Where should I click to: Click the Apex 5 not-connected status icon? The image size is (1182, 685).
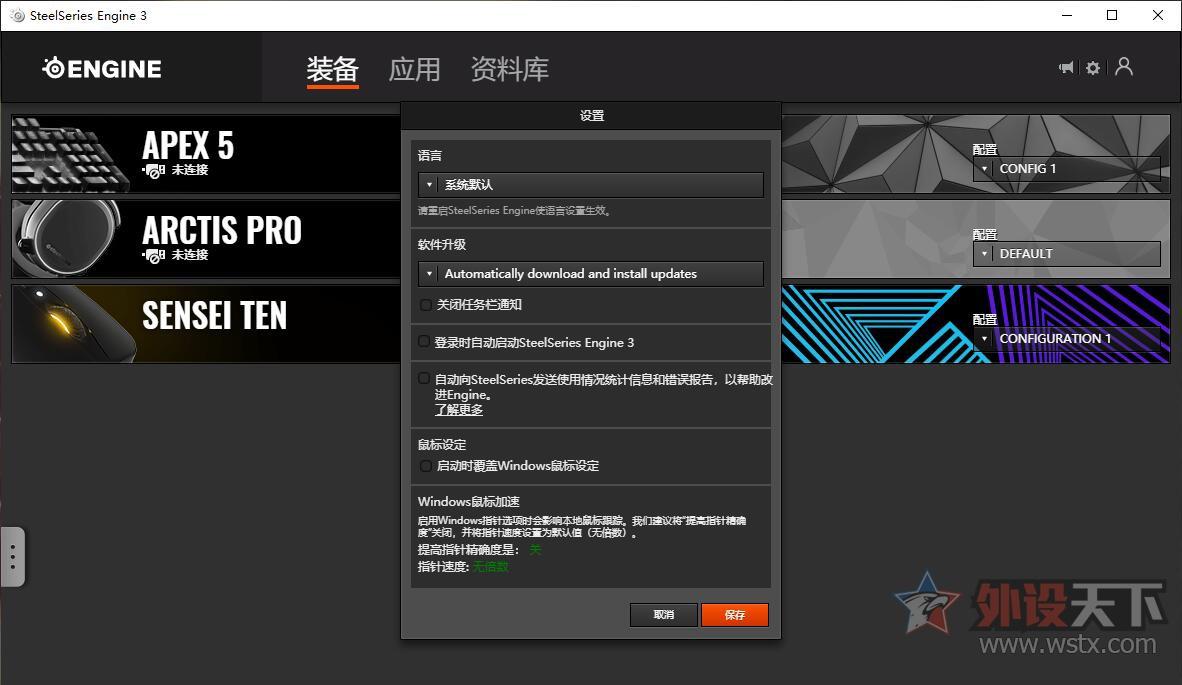pyautogui.click(x=154, y=171)
